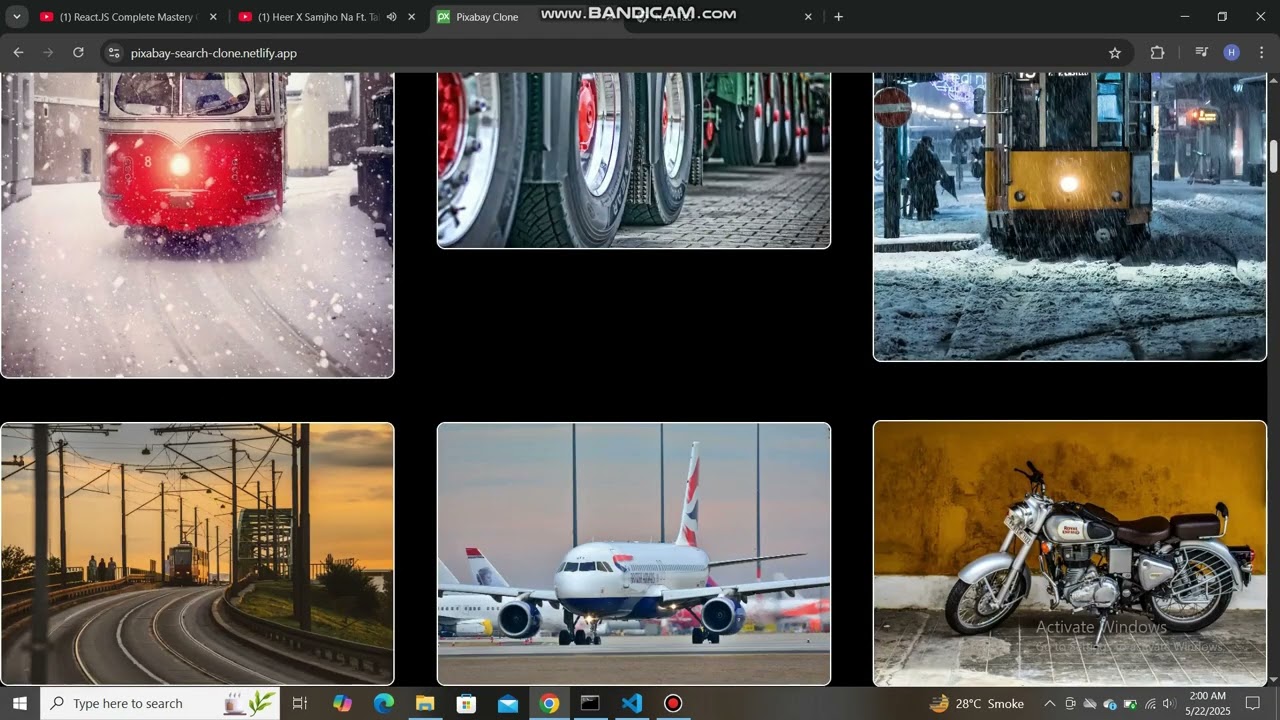Viewport: 1280px width, 720px height.
Task: Open the Wi-Fi network tray icon
Action: pos(1150,703)
